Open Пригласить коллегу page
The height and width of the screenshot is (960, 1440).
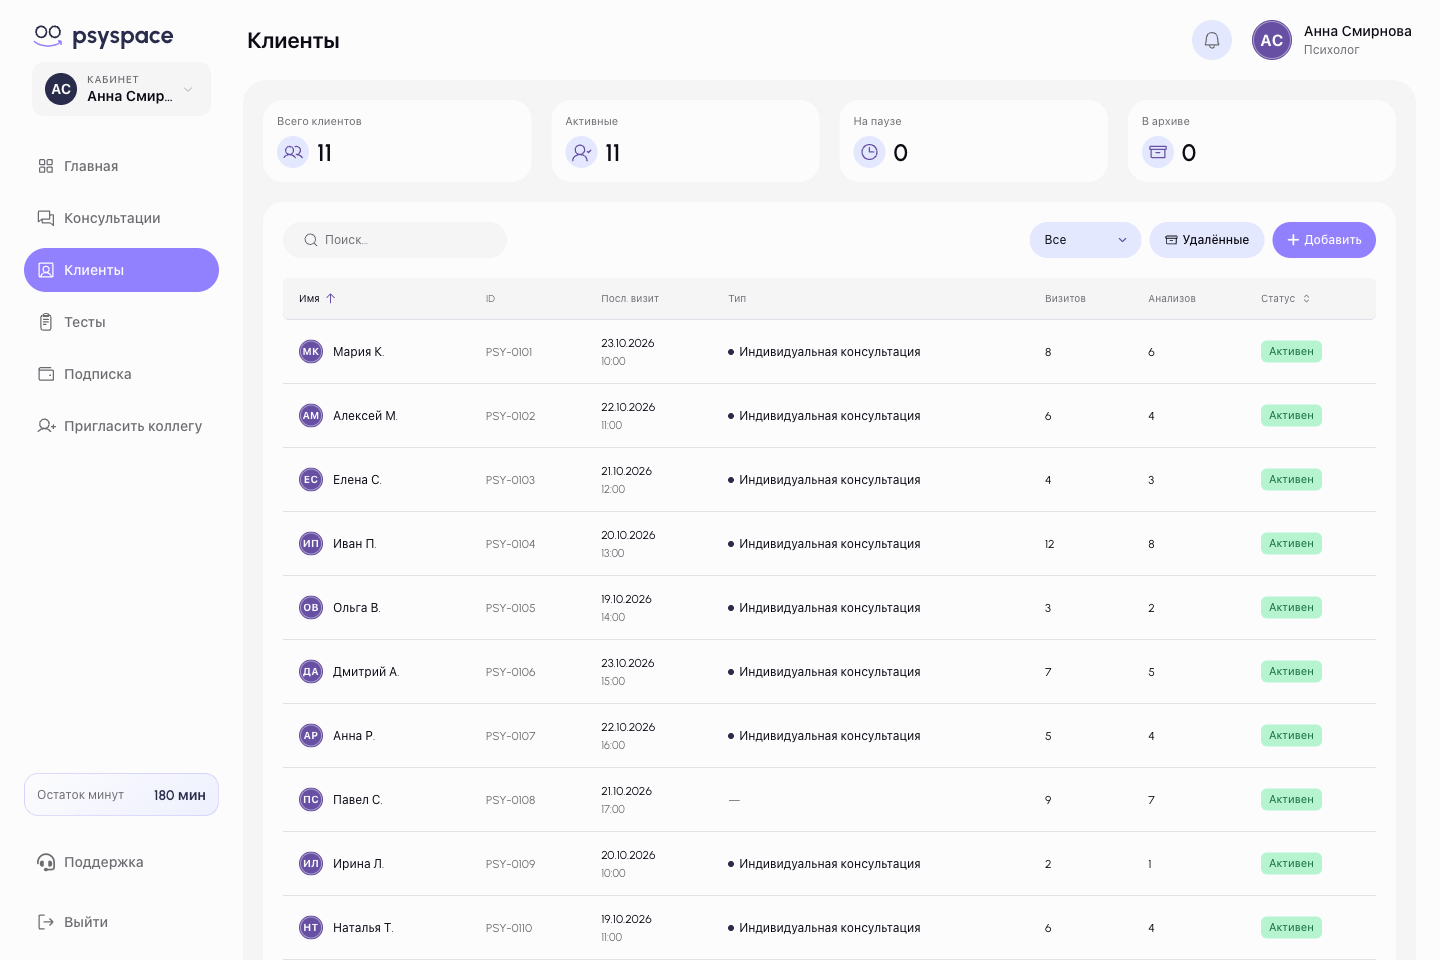coord(122,426)
